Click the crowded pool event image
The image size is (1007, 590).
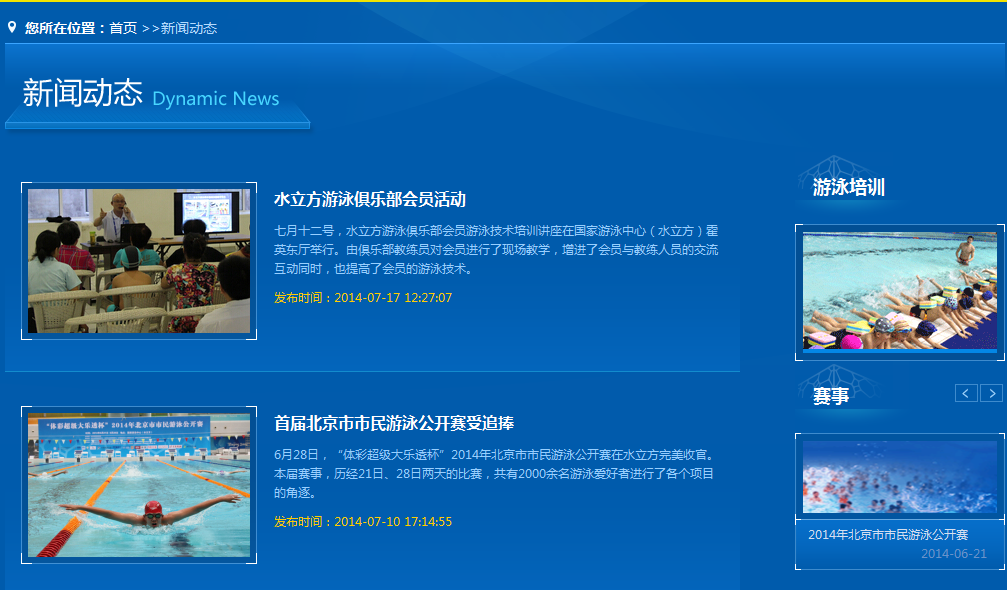click(x=899, y=477)
